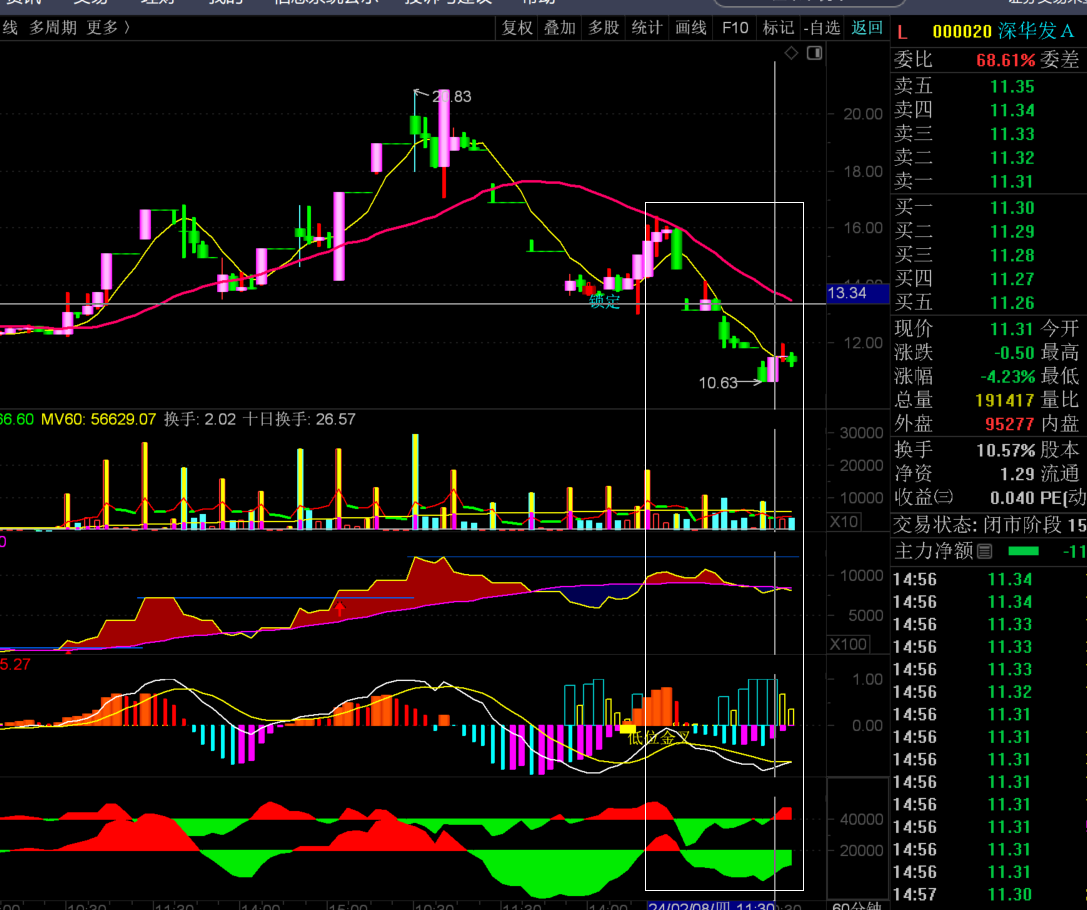The width and height of the screenshot is (1087, 910).
Task: Click the diamond marker icon above chart
Action: tap(791, 53)
